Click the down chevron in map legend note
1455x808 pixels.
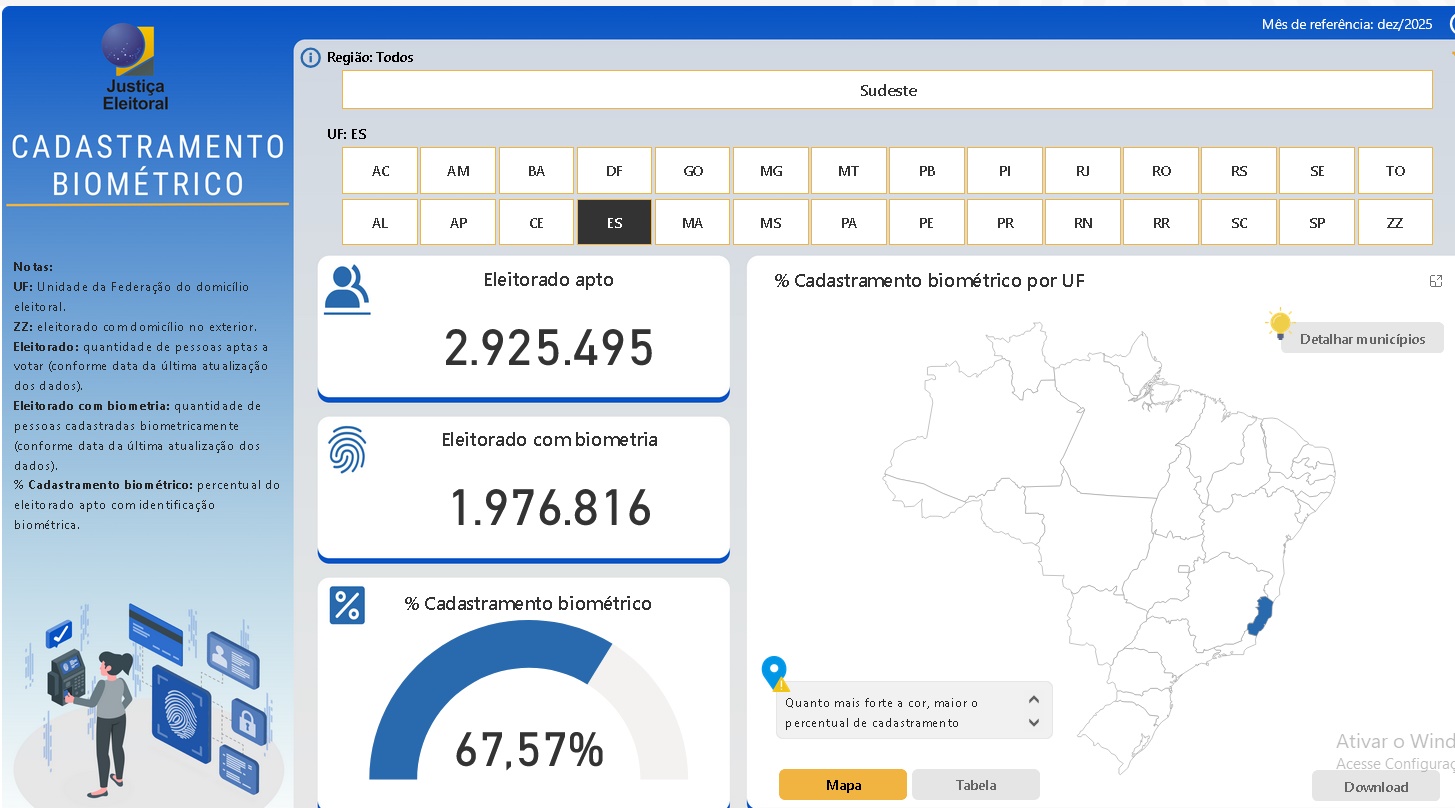click(1034, 723)
